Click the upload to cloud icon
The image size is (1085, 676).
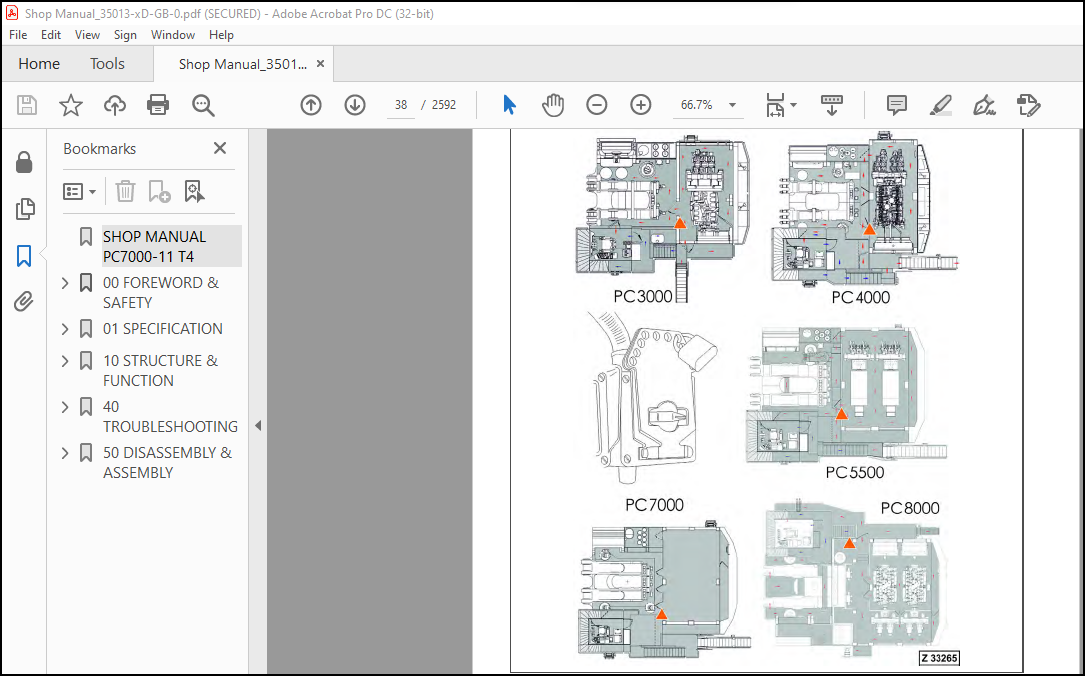tap(115, 105)
